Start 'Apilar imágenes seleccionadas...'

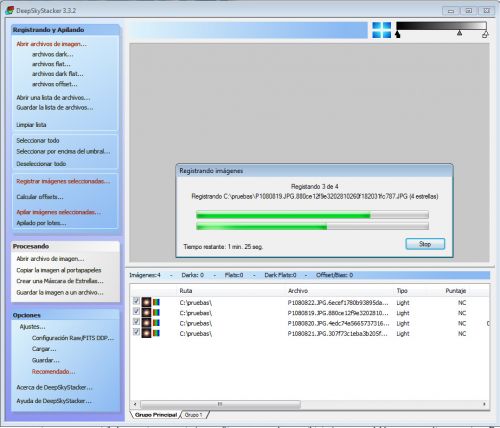(59, 212)
